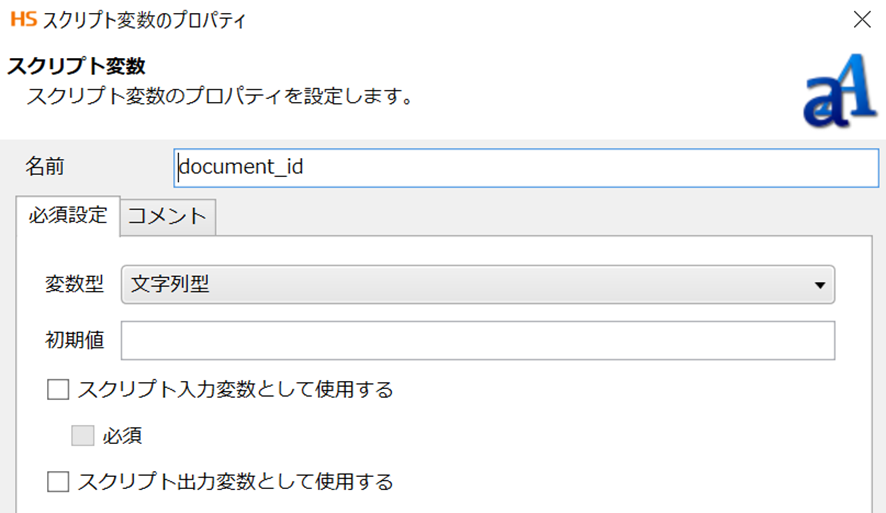Check the script output variable checkbox
This screenshot has width=886, height=513.
tap(58, 482)
